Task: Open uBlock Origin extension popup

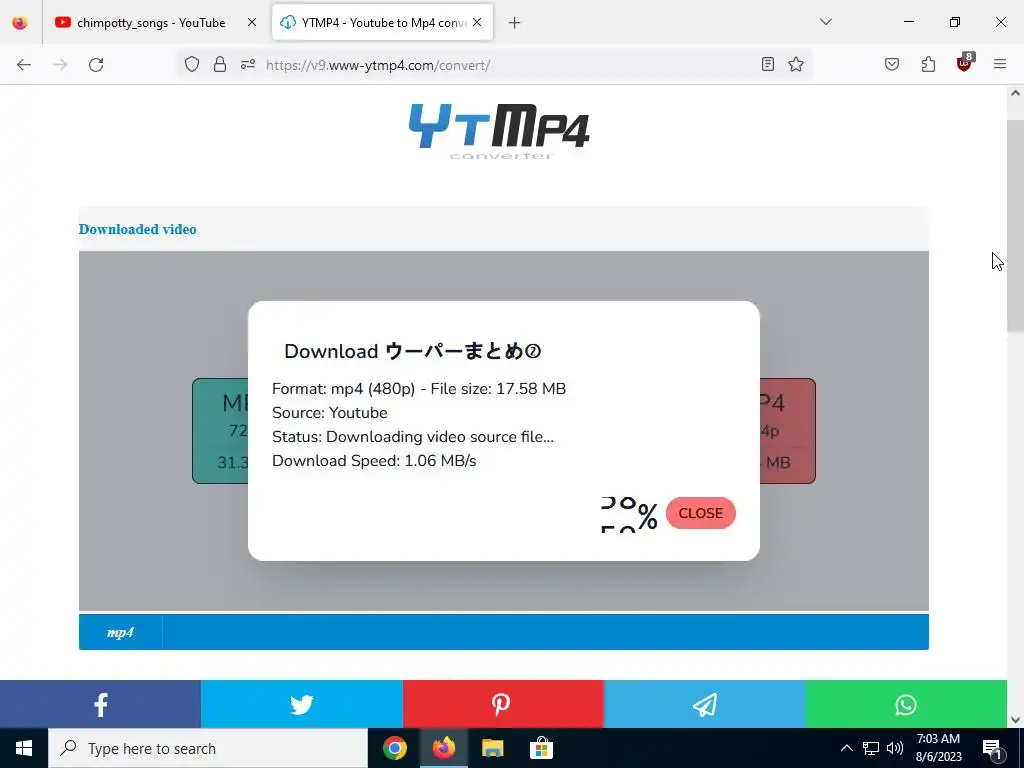Action: pos(964,63)
